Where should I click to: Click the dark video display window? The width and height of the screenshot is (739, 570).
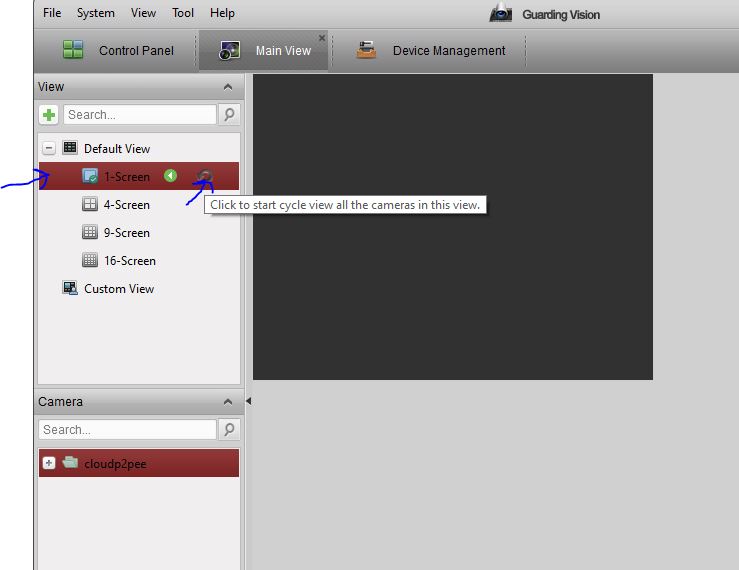(453, 227)
